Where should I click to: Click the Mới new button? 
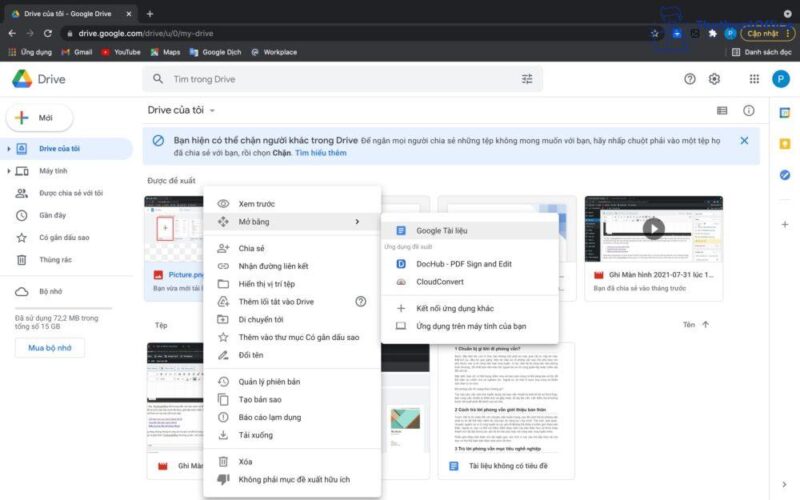(39, 118)
